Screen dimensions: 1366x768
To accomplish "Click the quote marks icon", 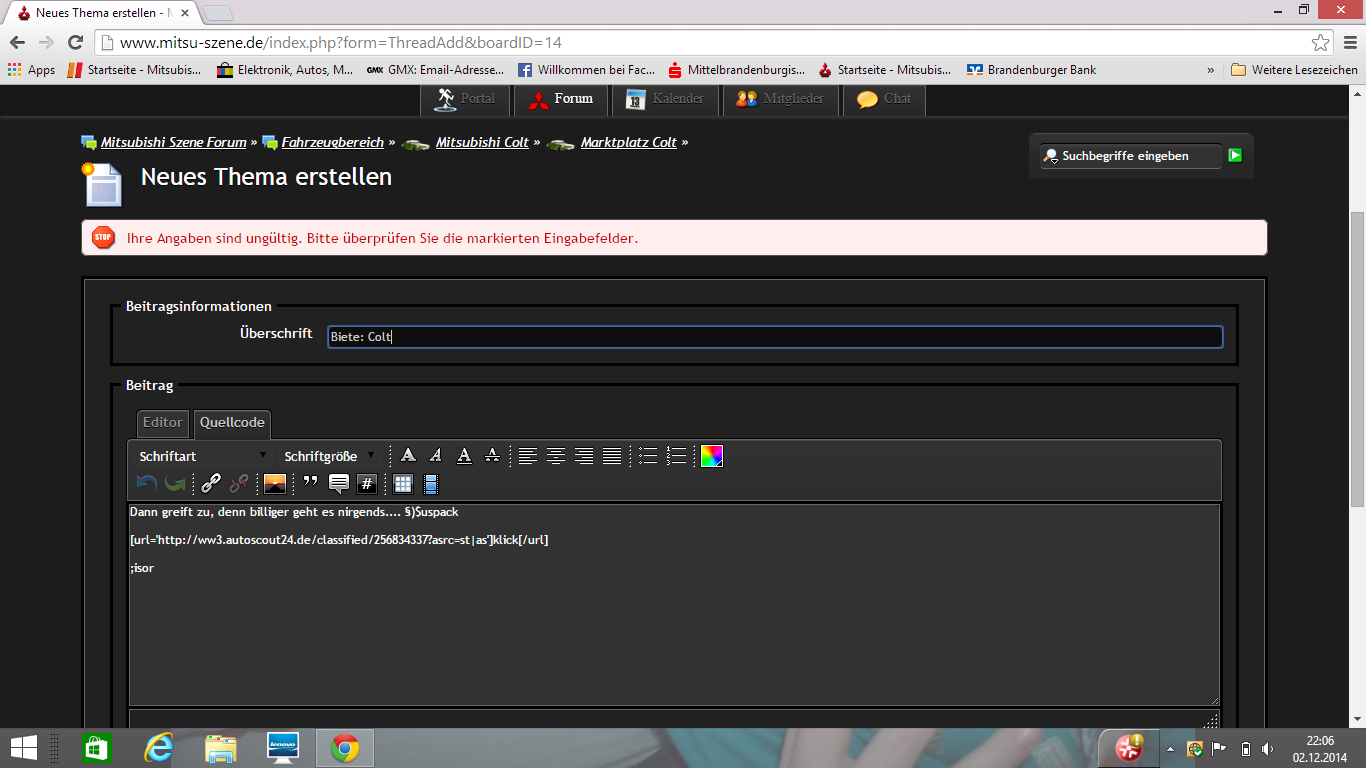I will click(x=310, y=484).
